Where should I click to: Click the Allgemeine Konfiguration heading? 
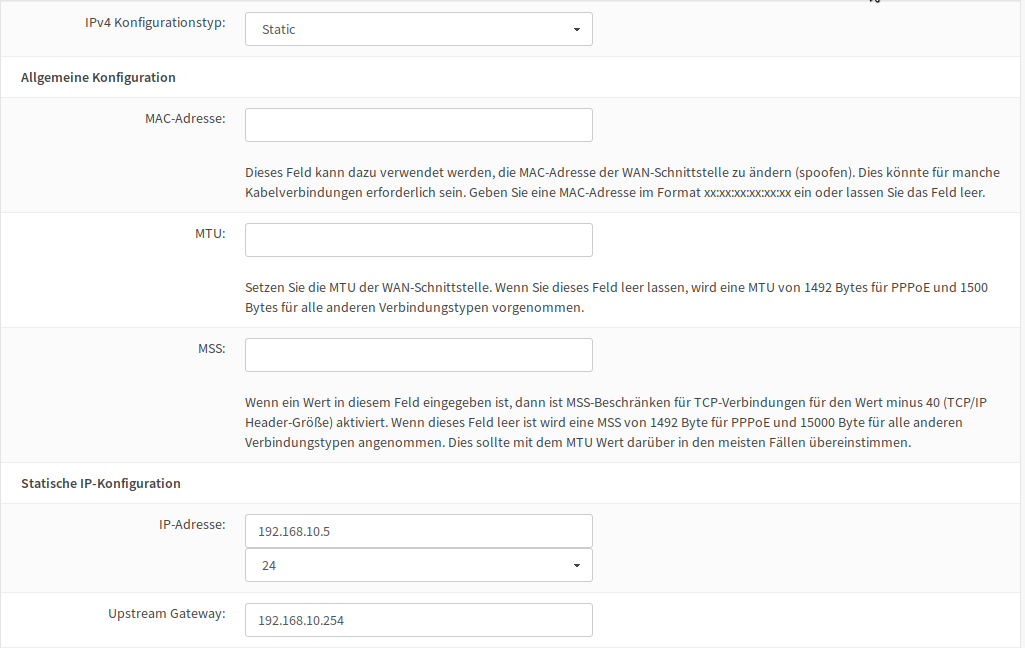pyautogui.click(x=98, y=77)
